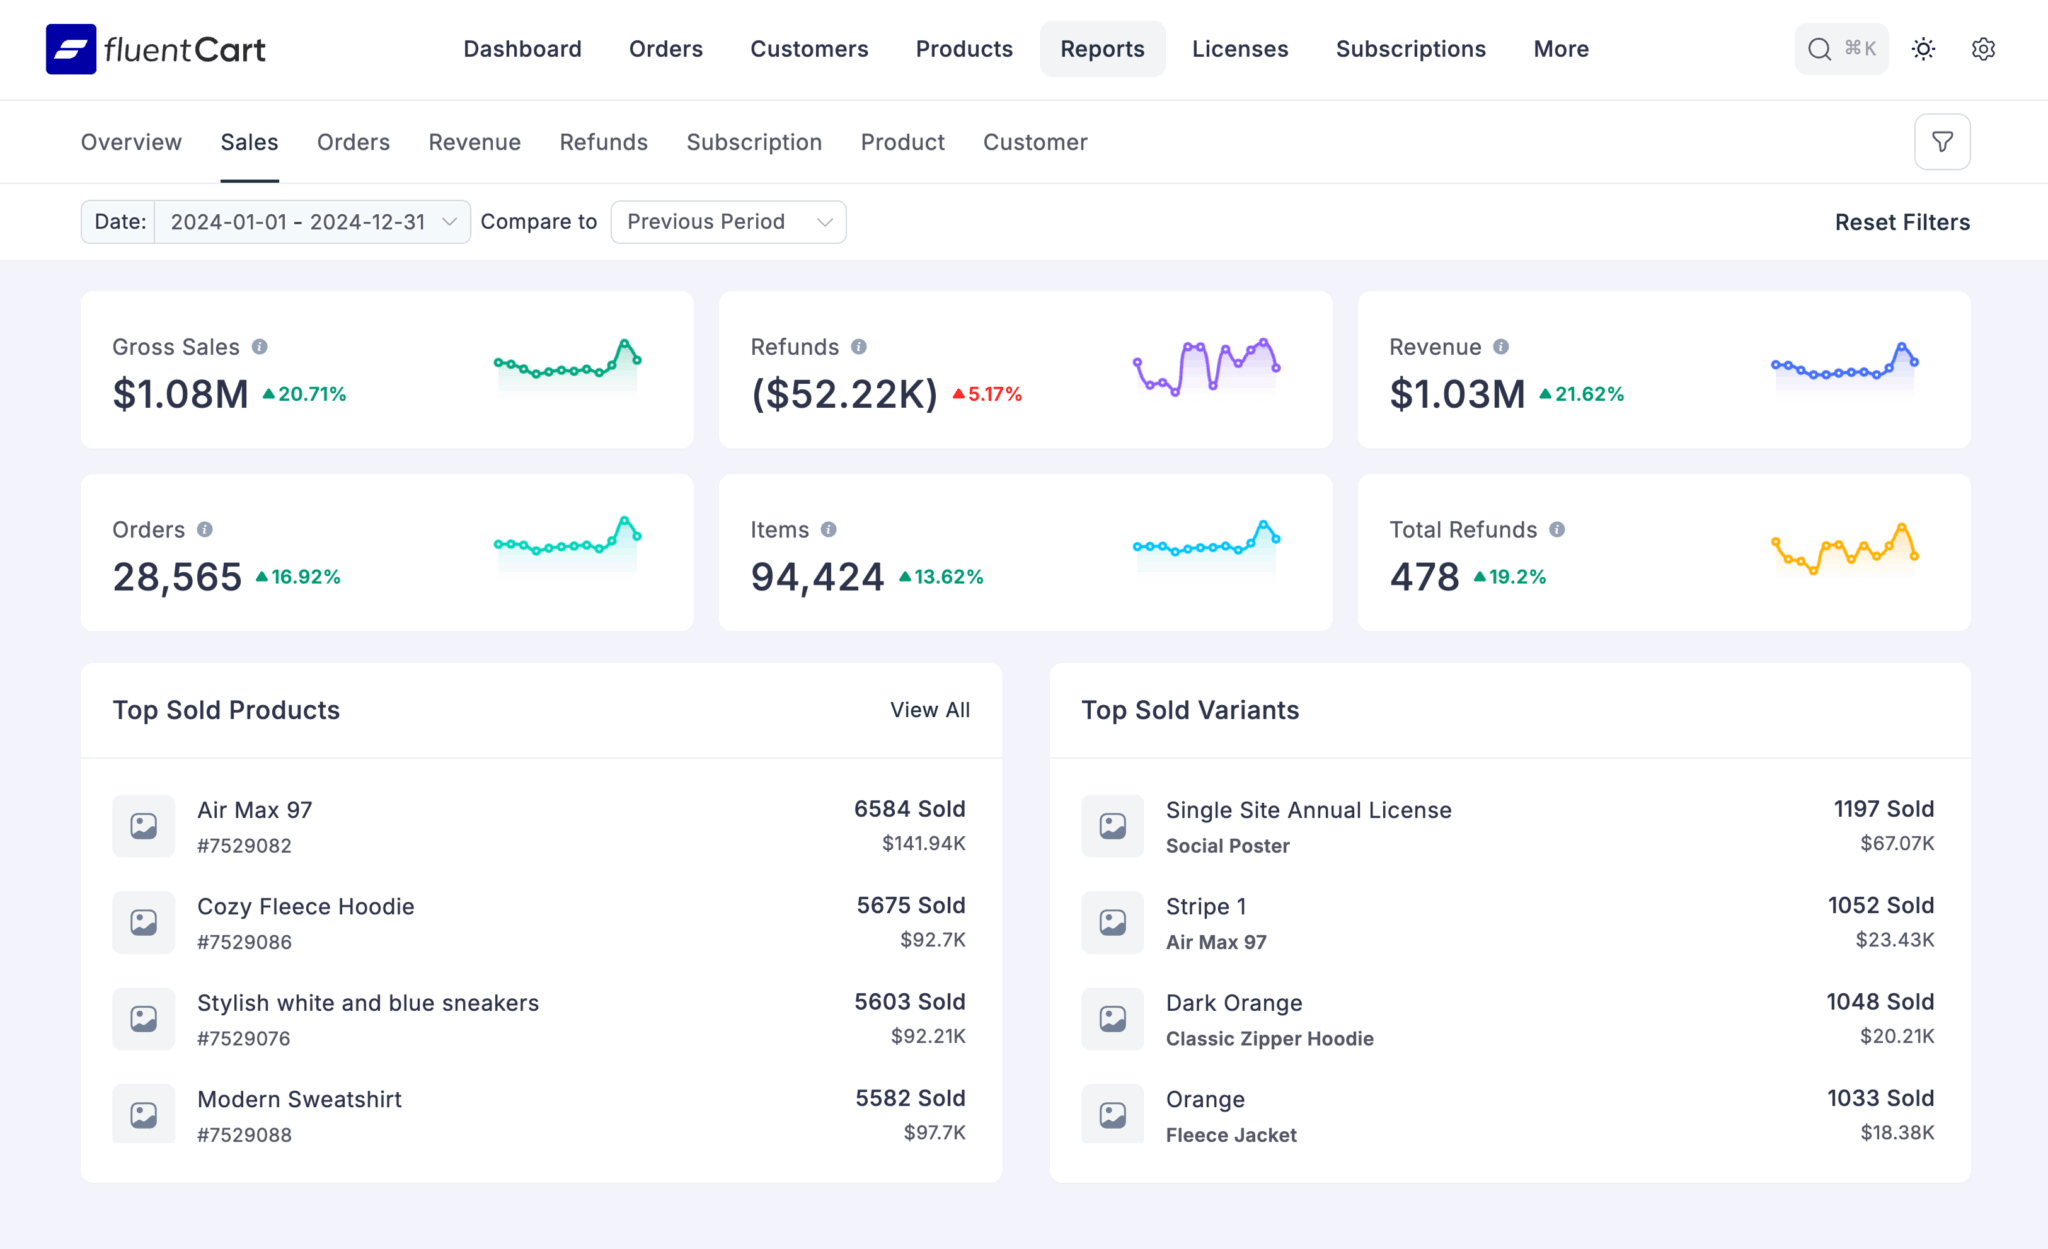Open the global search with command palette
Image resolution: width=2048 pixels, height=1249 pixels.
pos(1841,48)
